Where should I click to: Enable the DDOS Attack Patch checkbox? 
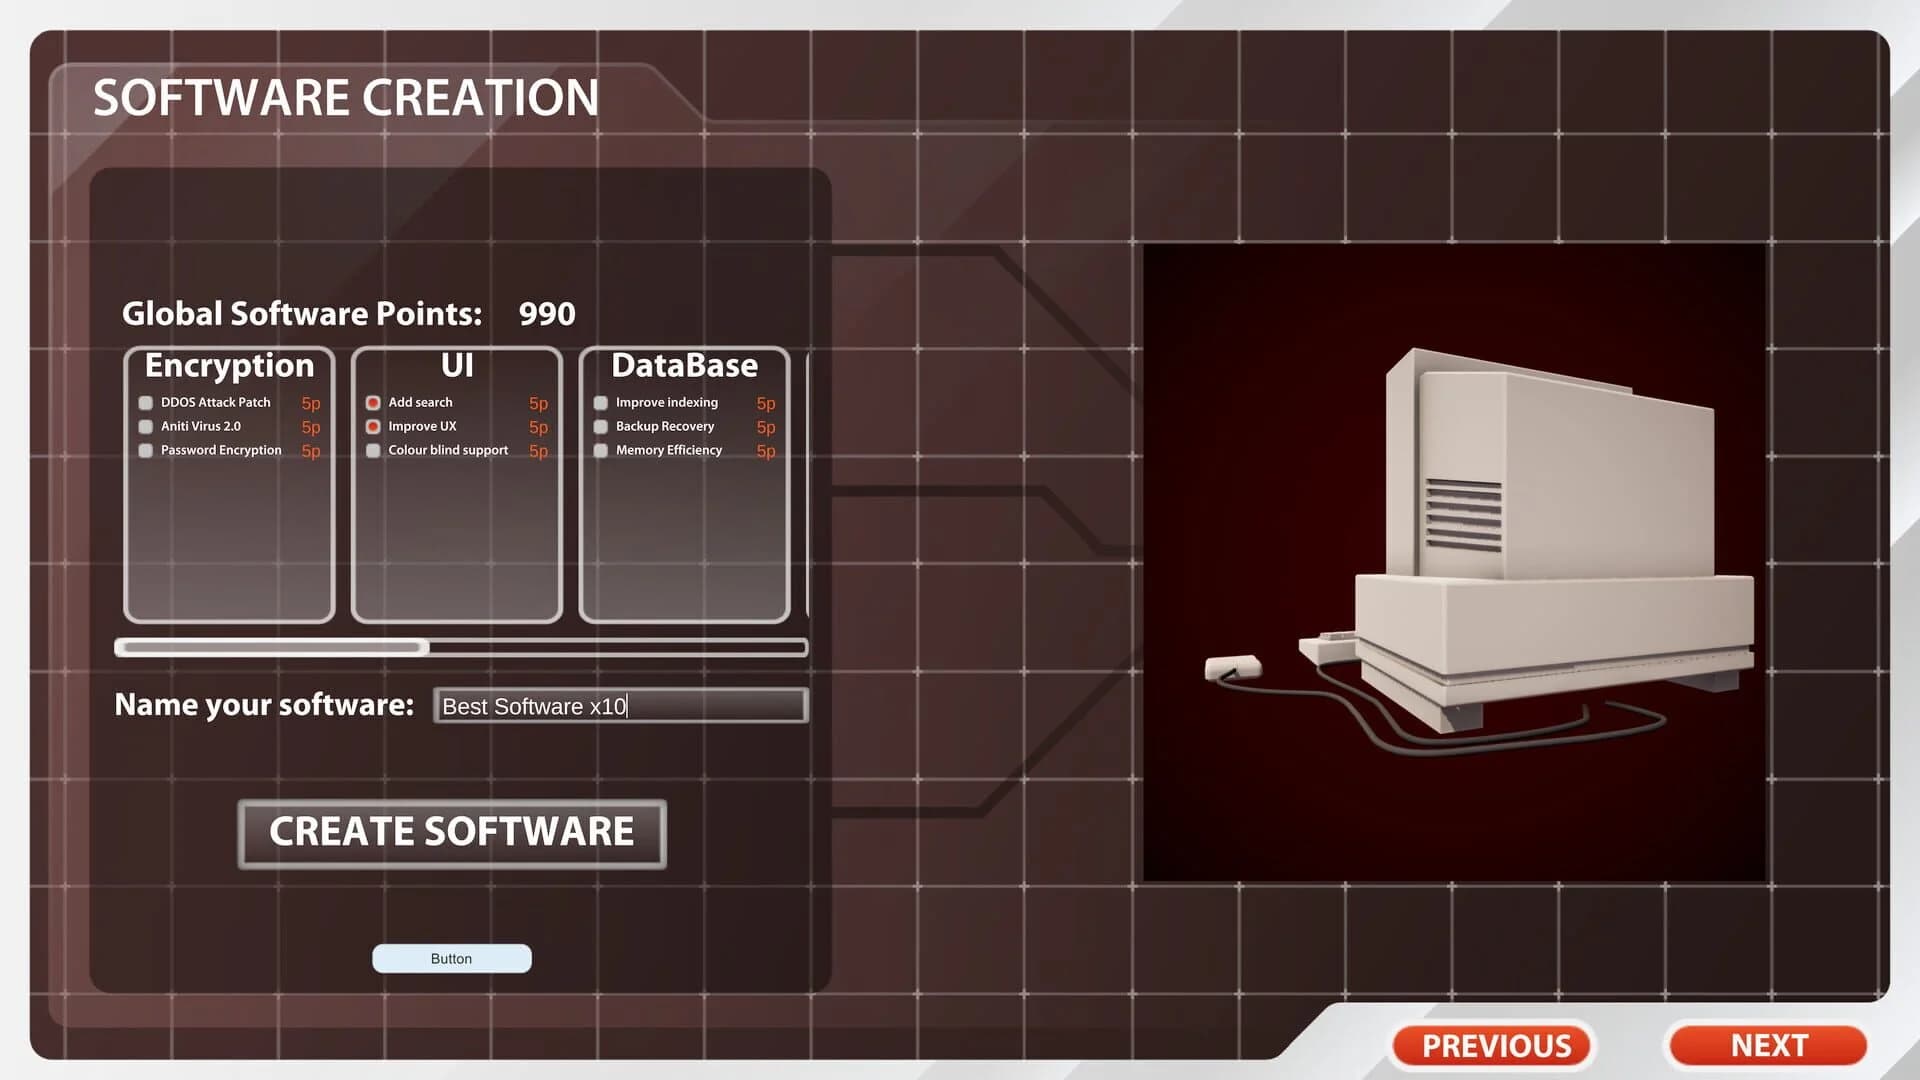tap(146, 402)
